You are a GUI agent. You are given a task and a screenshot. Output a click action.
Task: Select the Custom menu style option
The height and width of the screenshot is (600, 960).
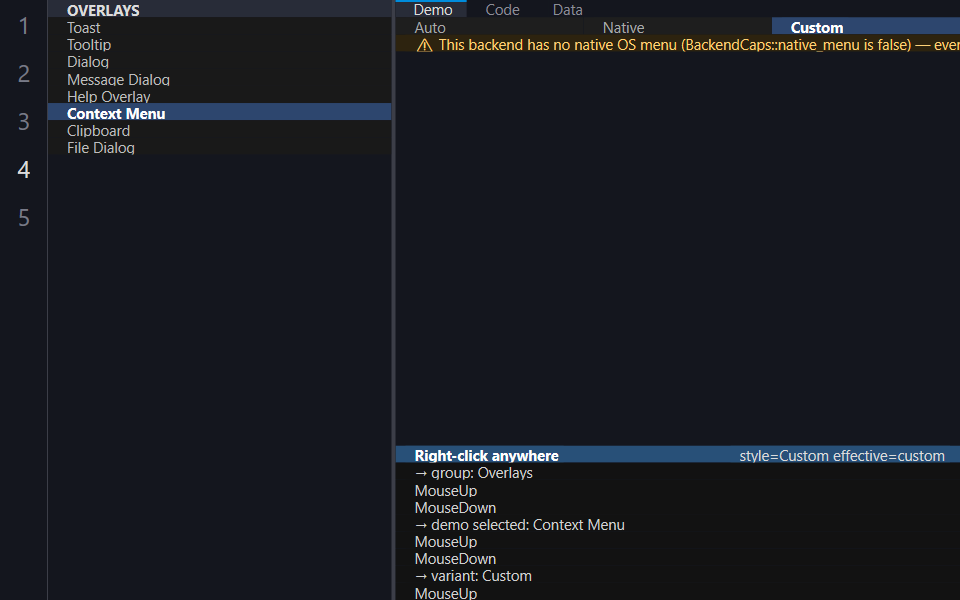[866, 28]
